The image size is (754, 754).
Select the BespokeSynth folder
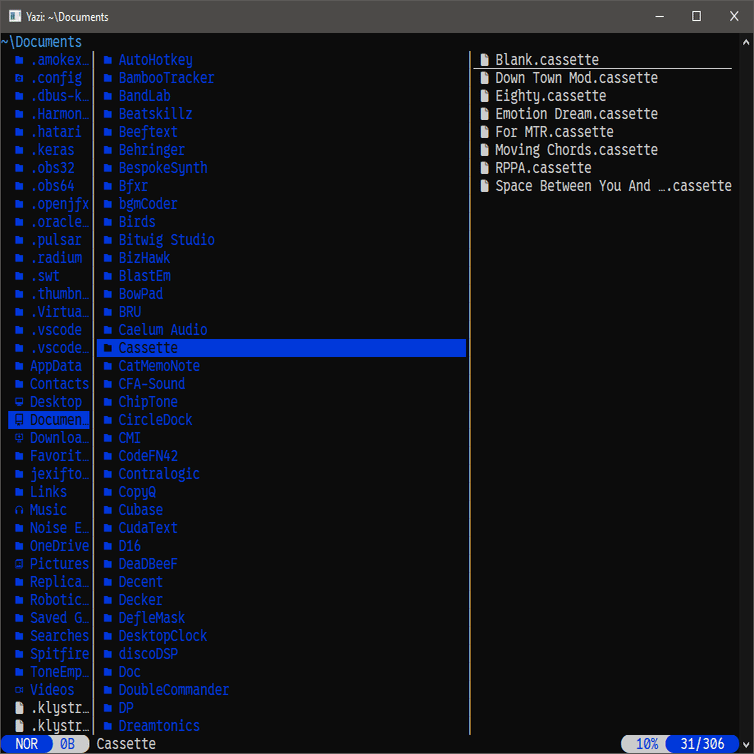[281, 168]
